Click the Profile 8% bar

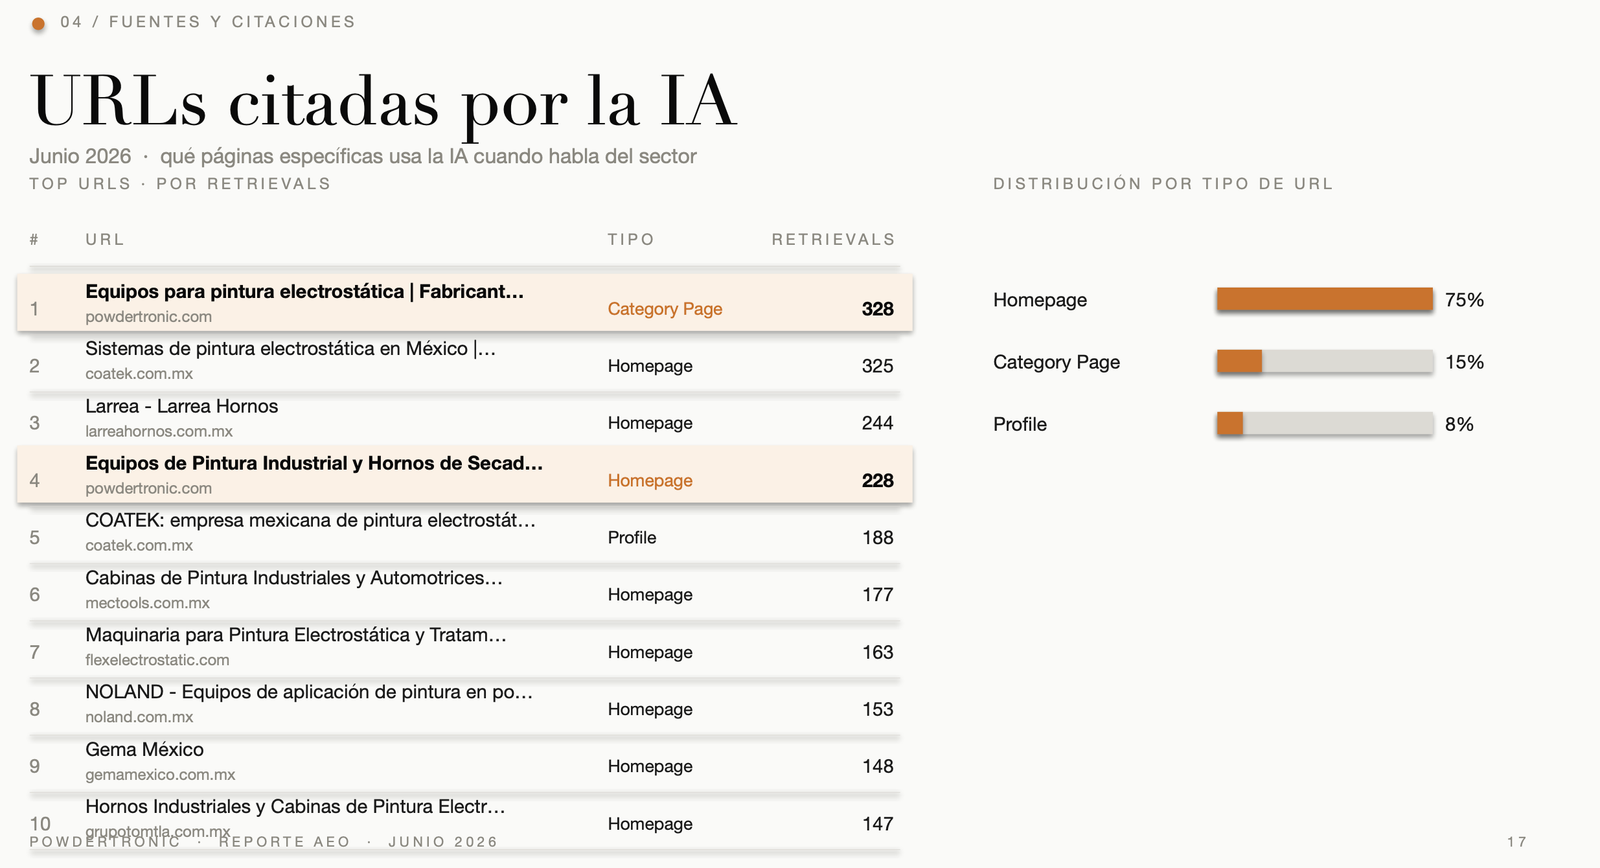(1325, 423)
